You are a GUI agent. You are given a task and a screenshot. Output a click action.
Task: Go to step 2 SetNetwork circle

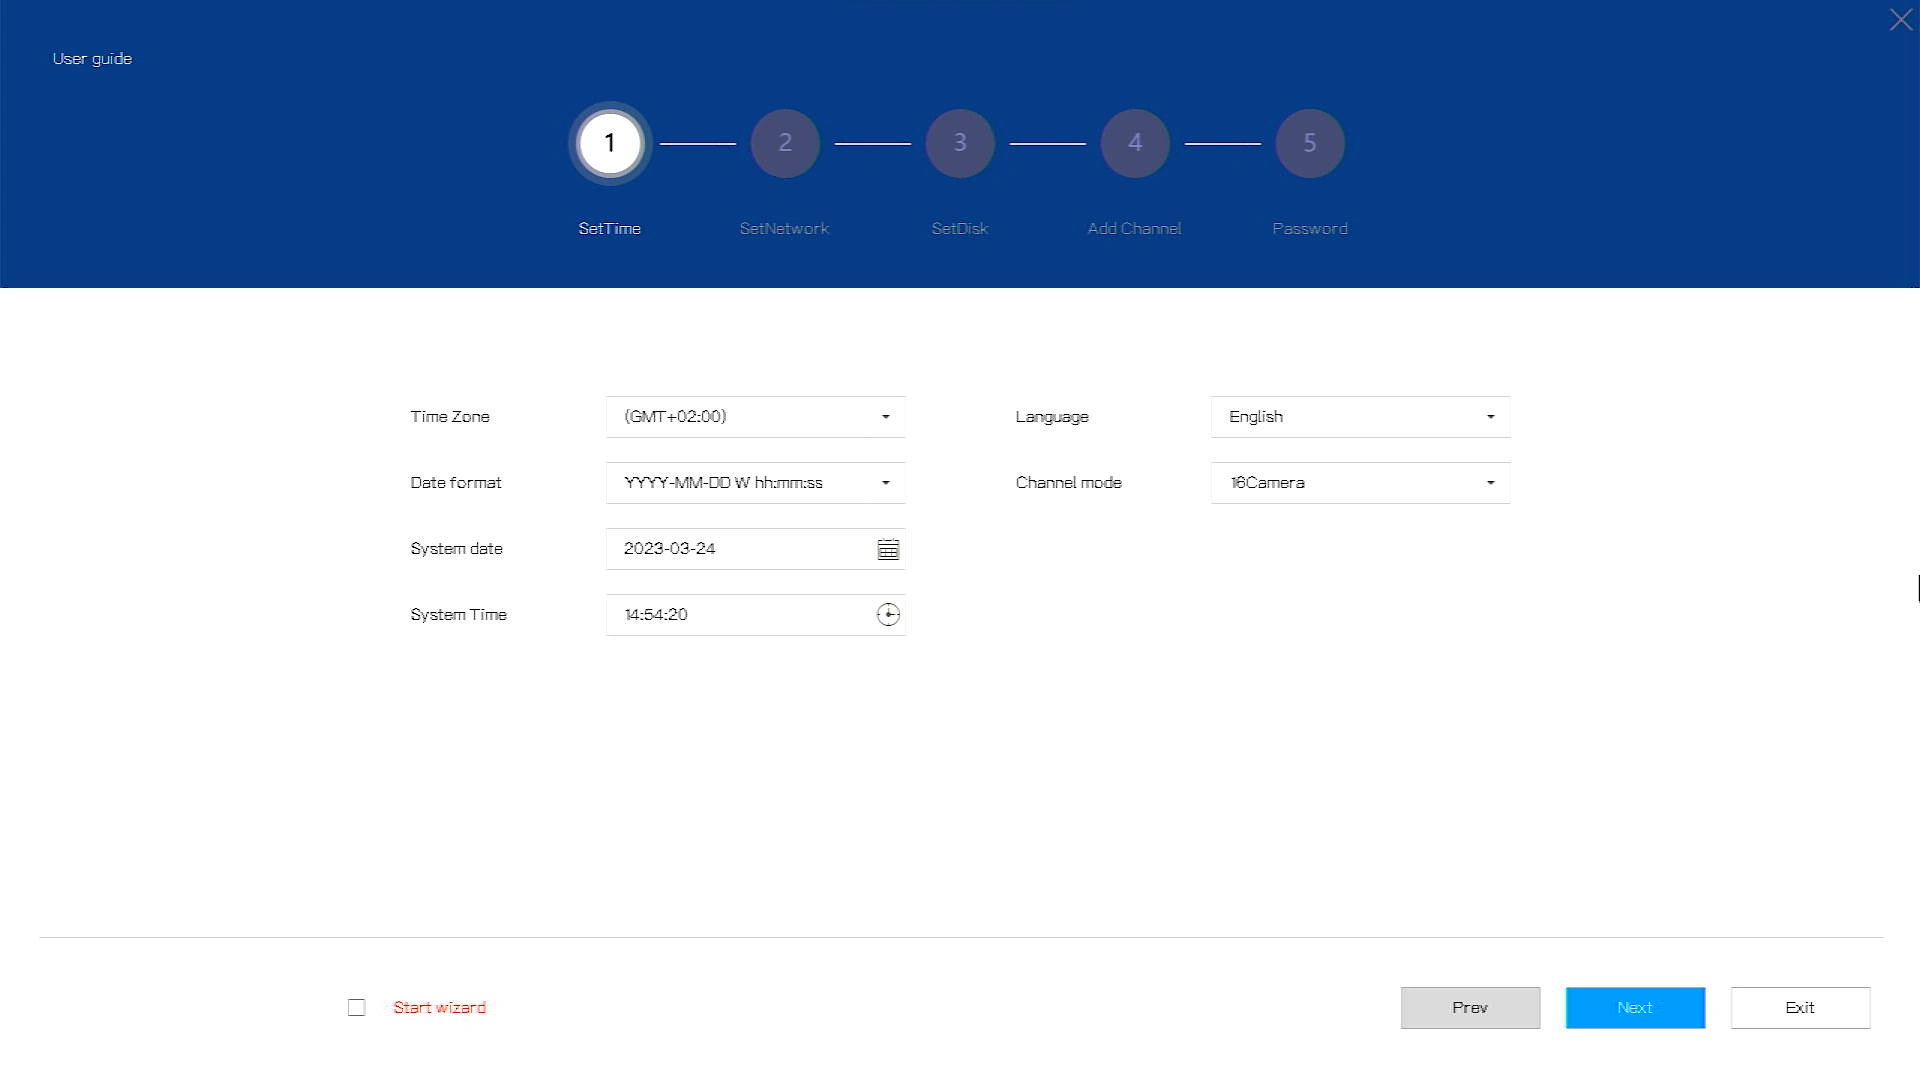pos(785,143)
